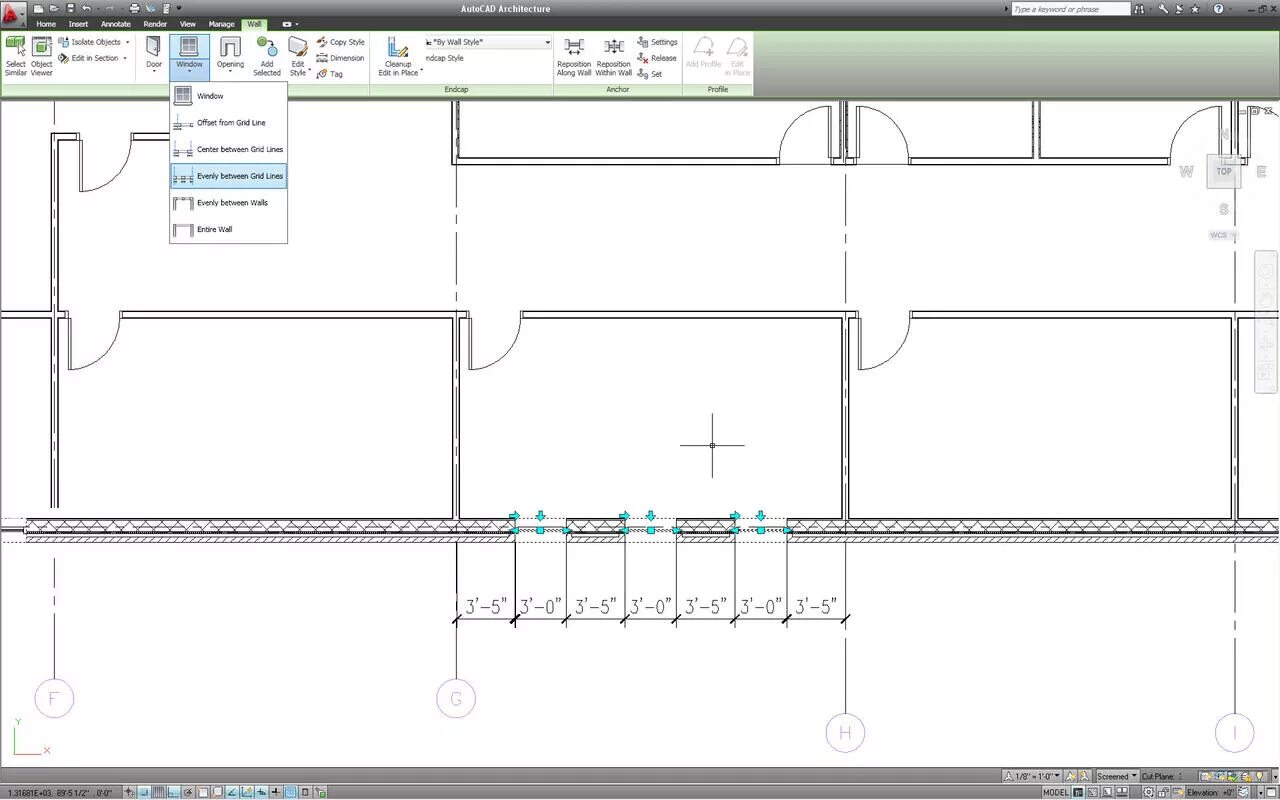Toggle Infer Constraints in status bar

(129, 792)
